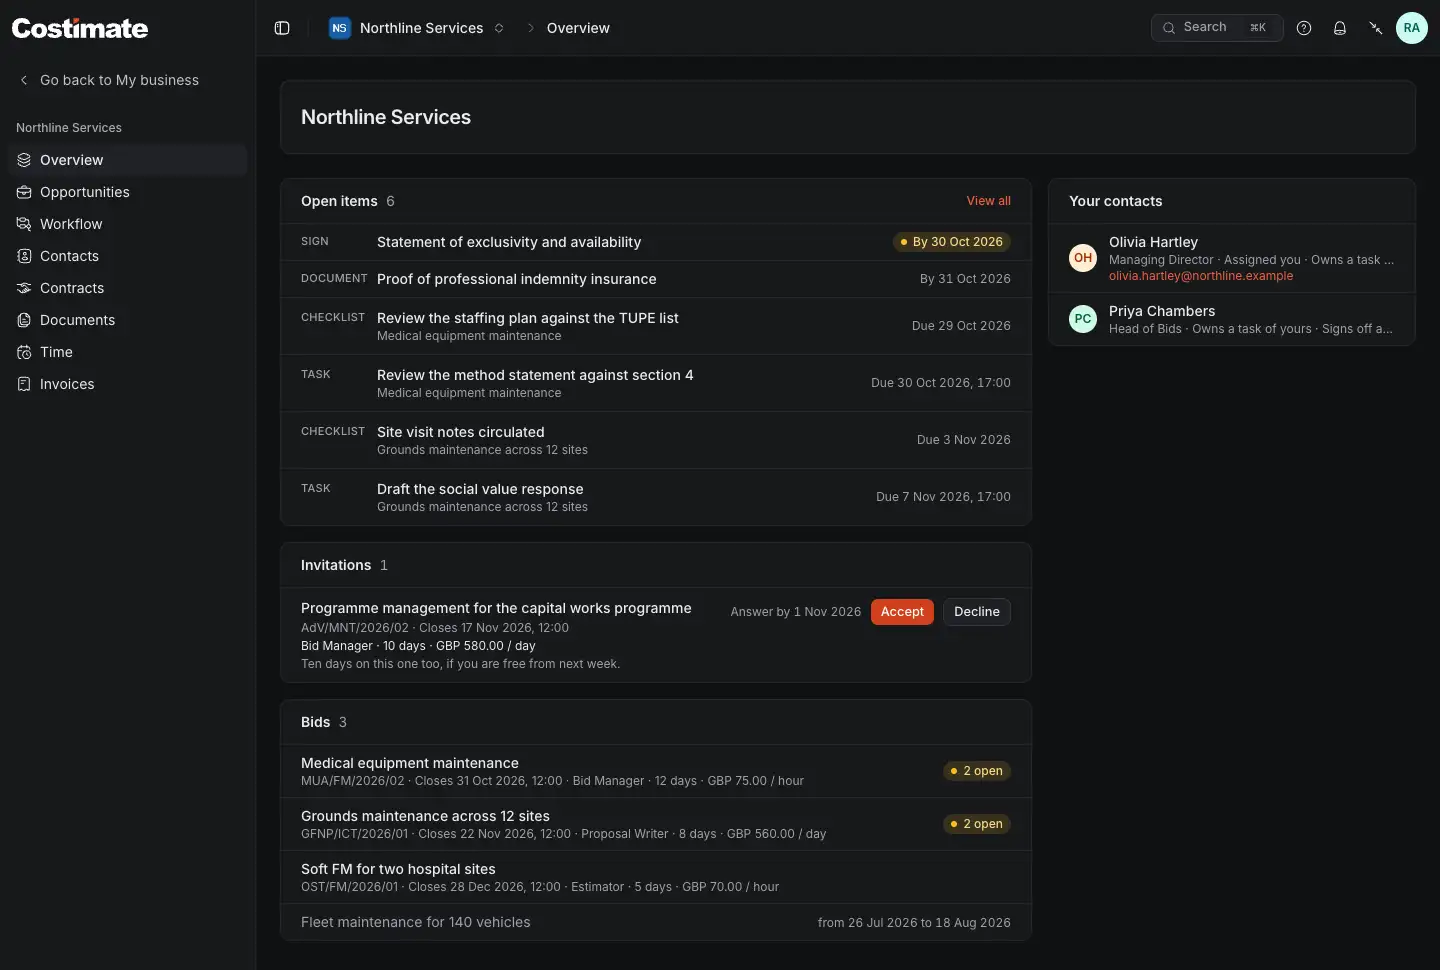Open Statement of exclusivity and availability
The width and height of the screenshot is (1440, 970).
tap(656, 242)
